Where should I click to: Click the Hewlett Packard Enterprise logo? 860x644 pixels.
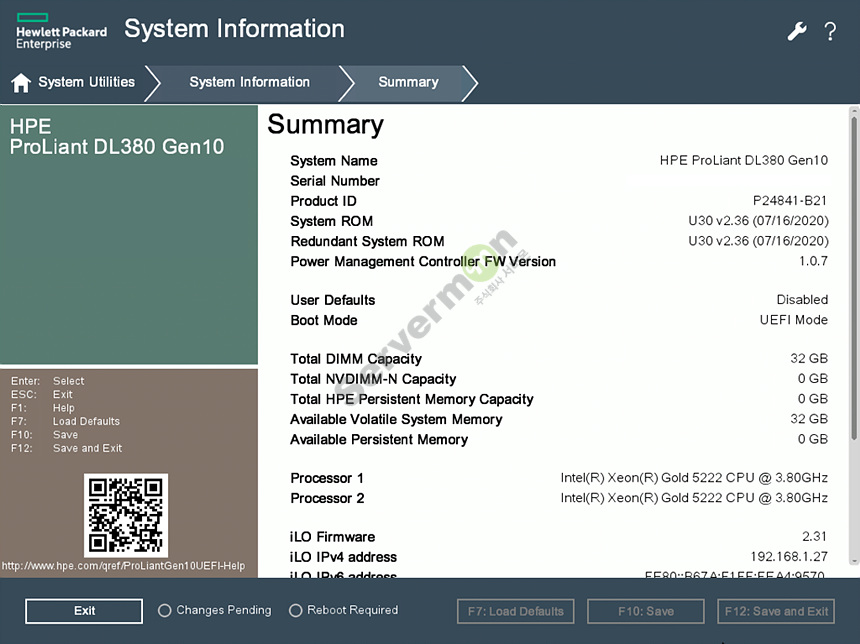tap(61, 32)
